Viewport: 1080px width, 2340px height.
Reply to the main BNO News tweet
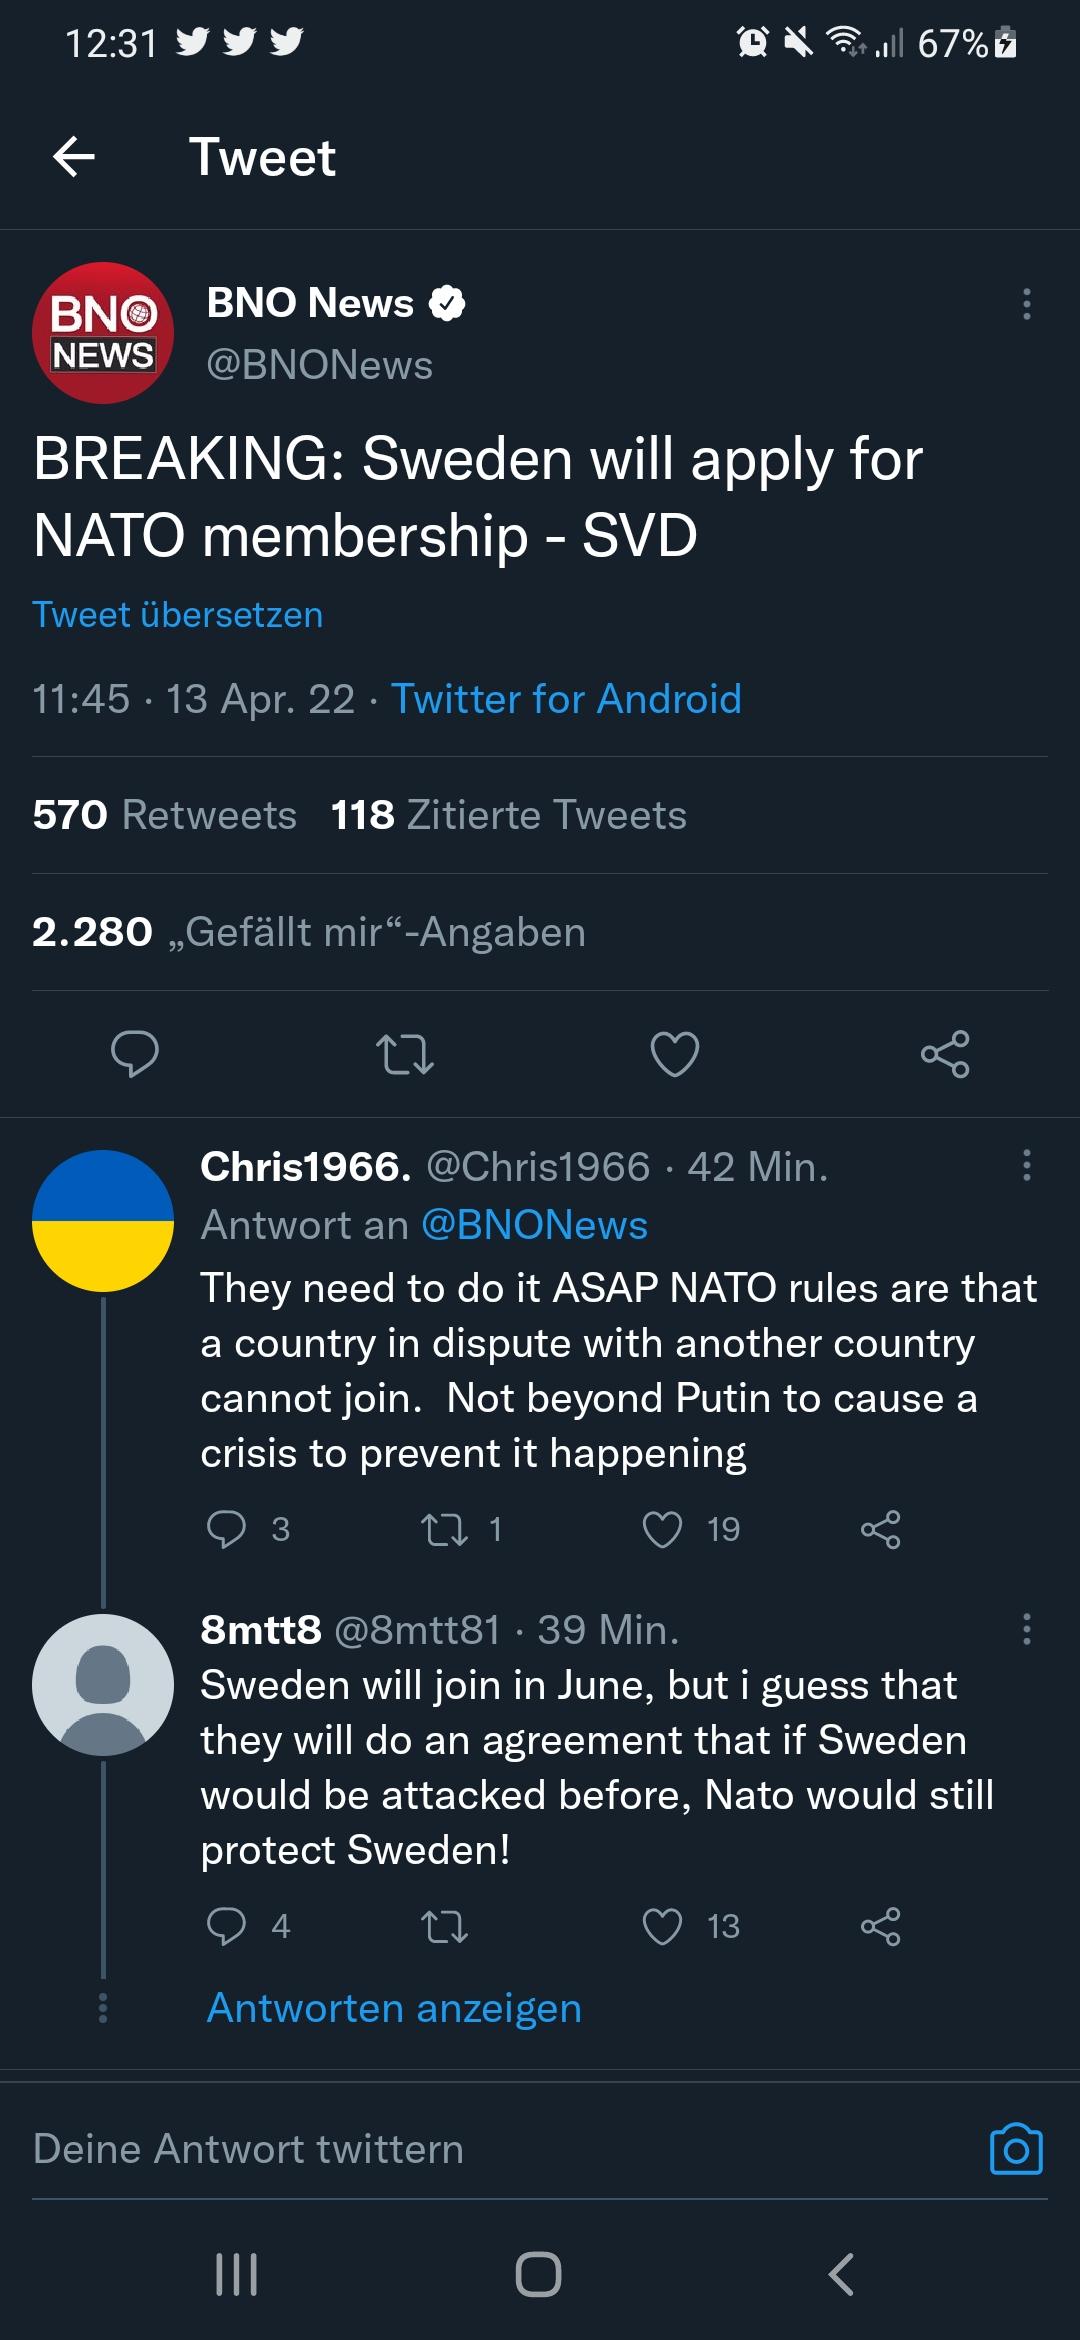135,1054
